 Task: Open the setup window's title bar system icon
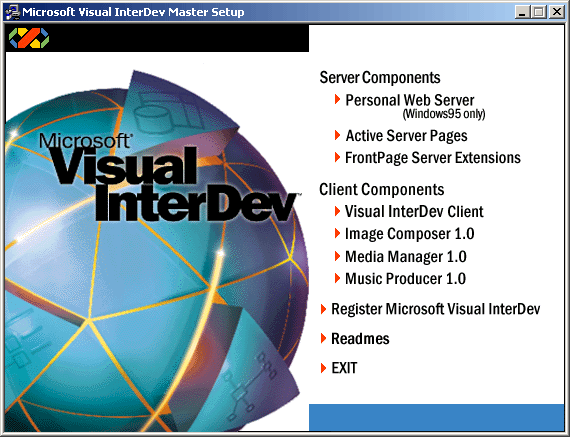[x=12, y=12]
